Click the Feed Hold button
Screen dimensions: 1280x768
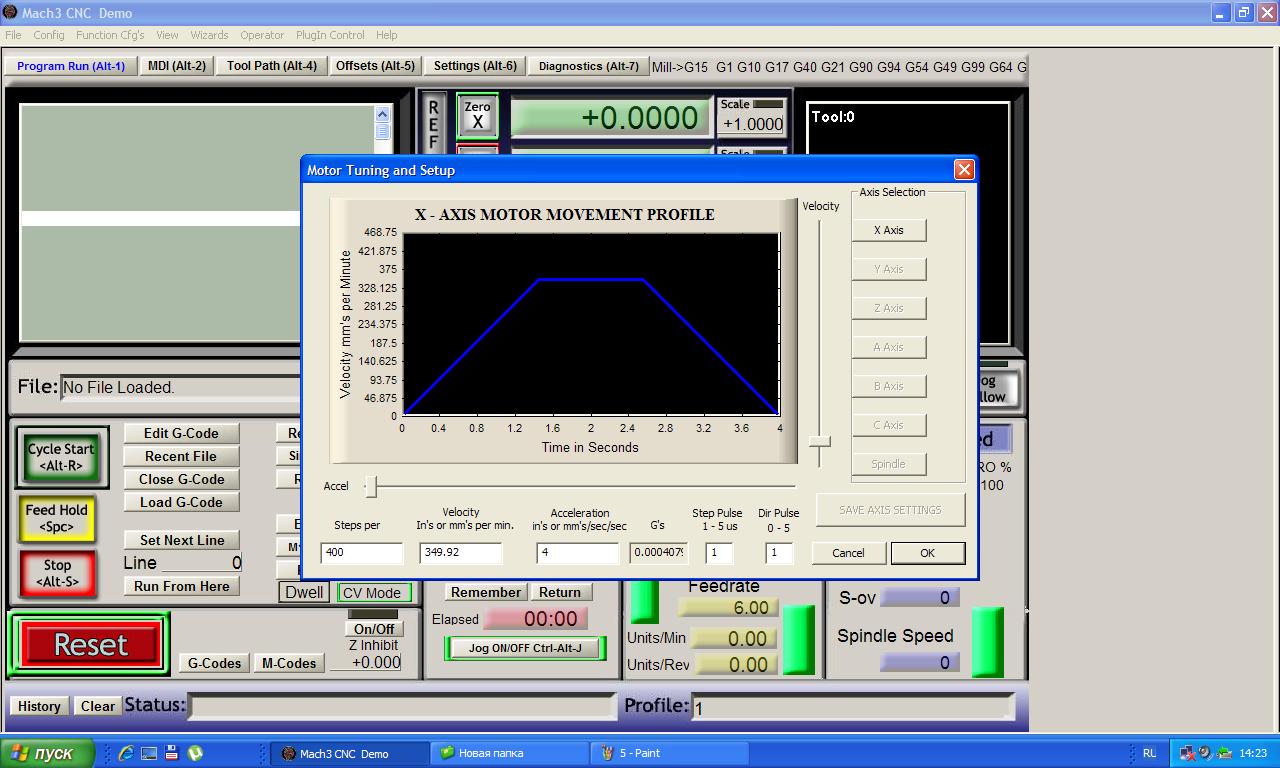point(56,518)
